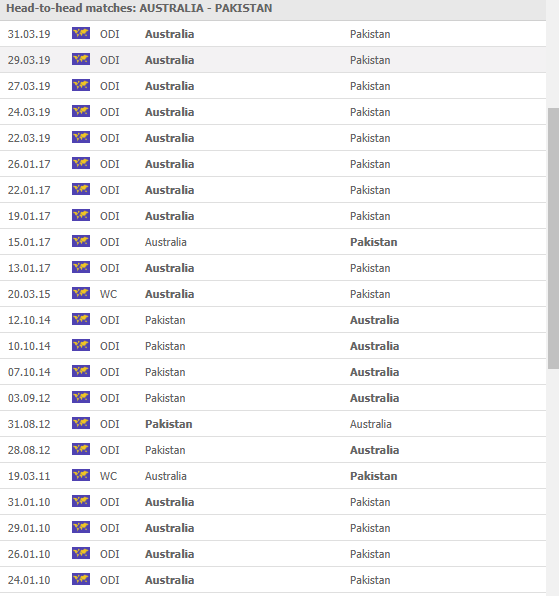Viewport: 559px width, 596px height.
Task: Select bold Pakistan on 31.08.12 match
Action: click(x=169, y=424)
